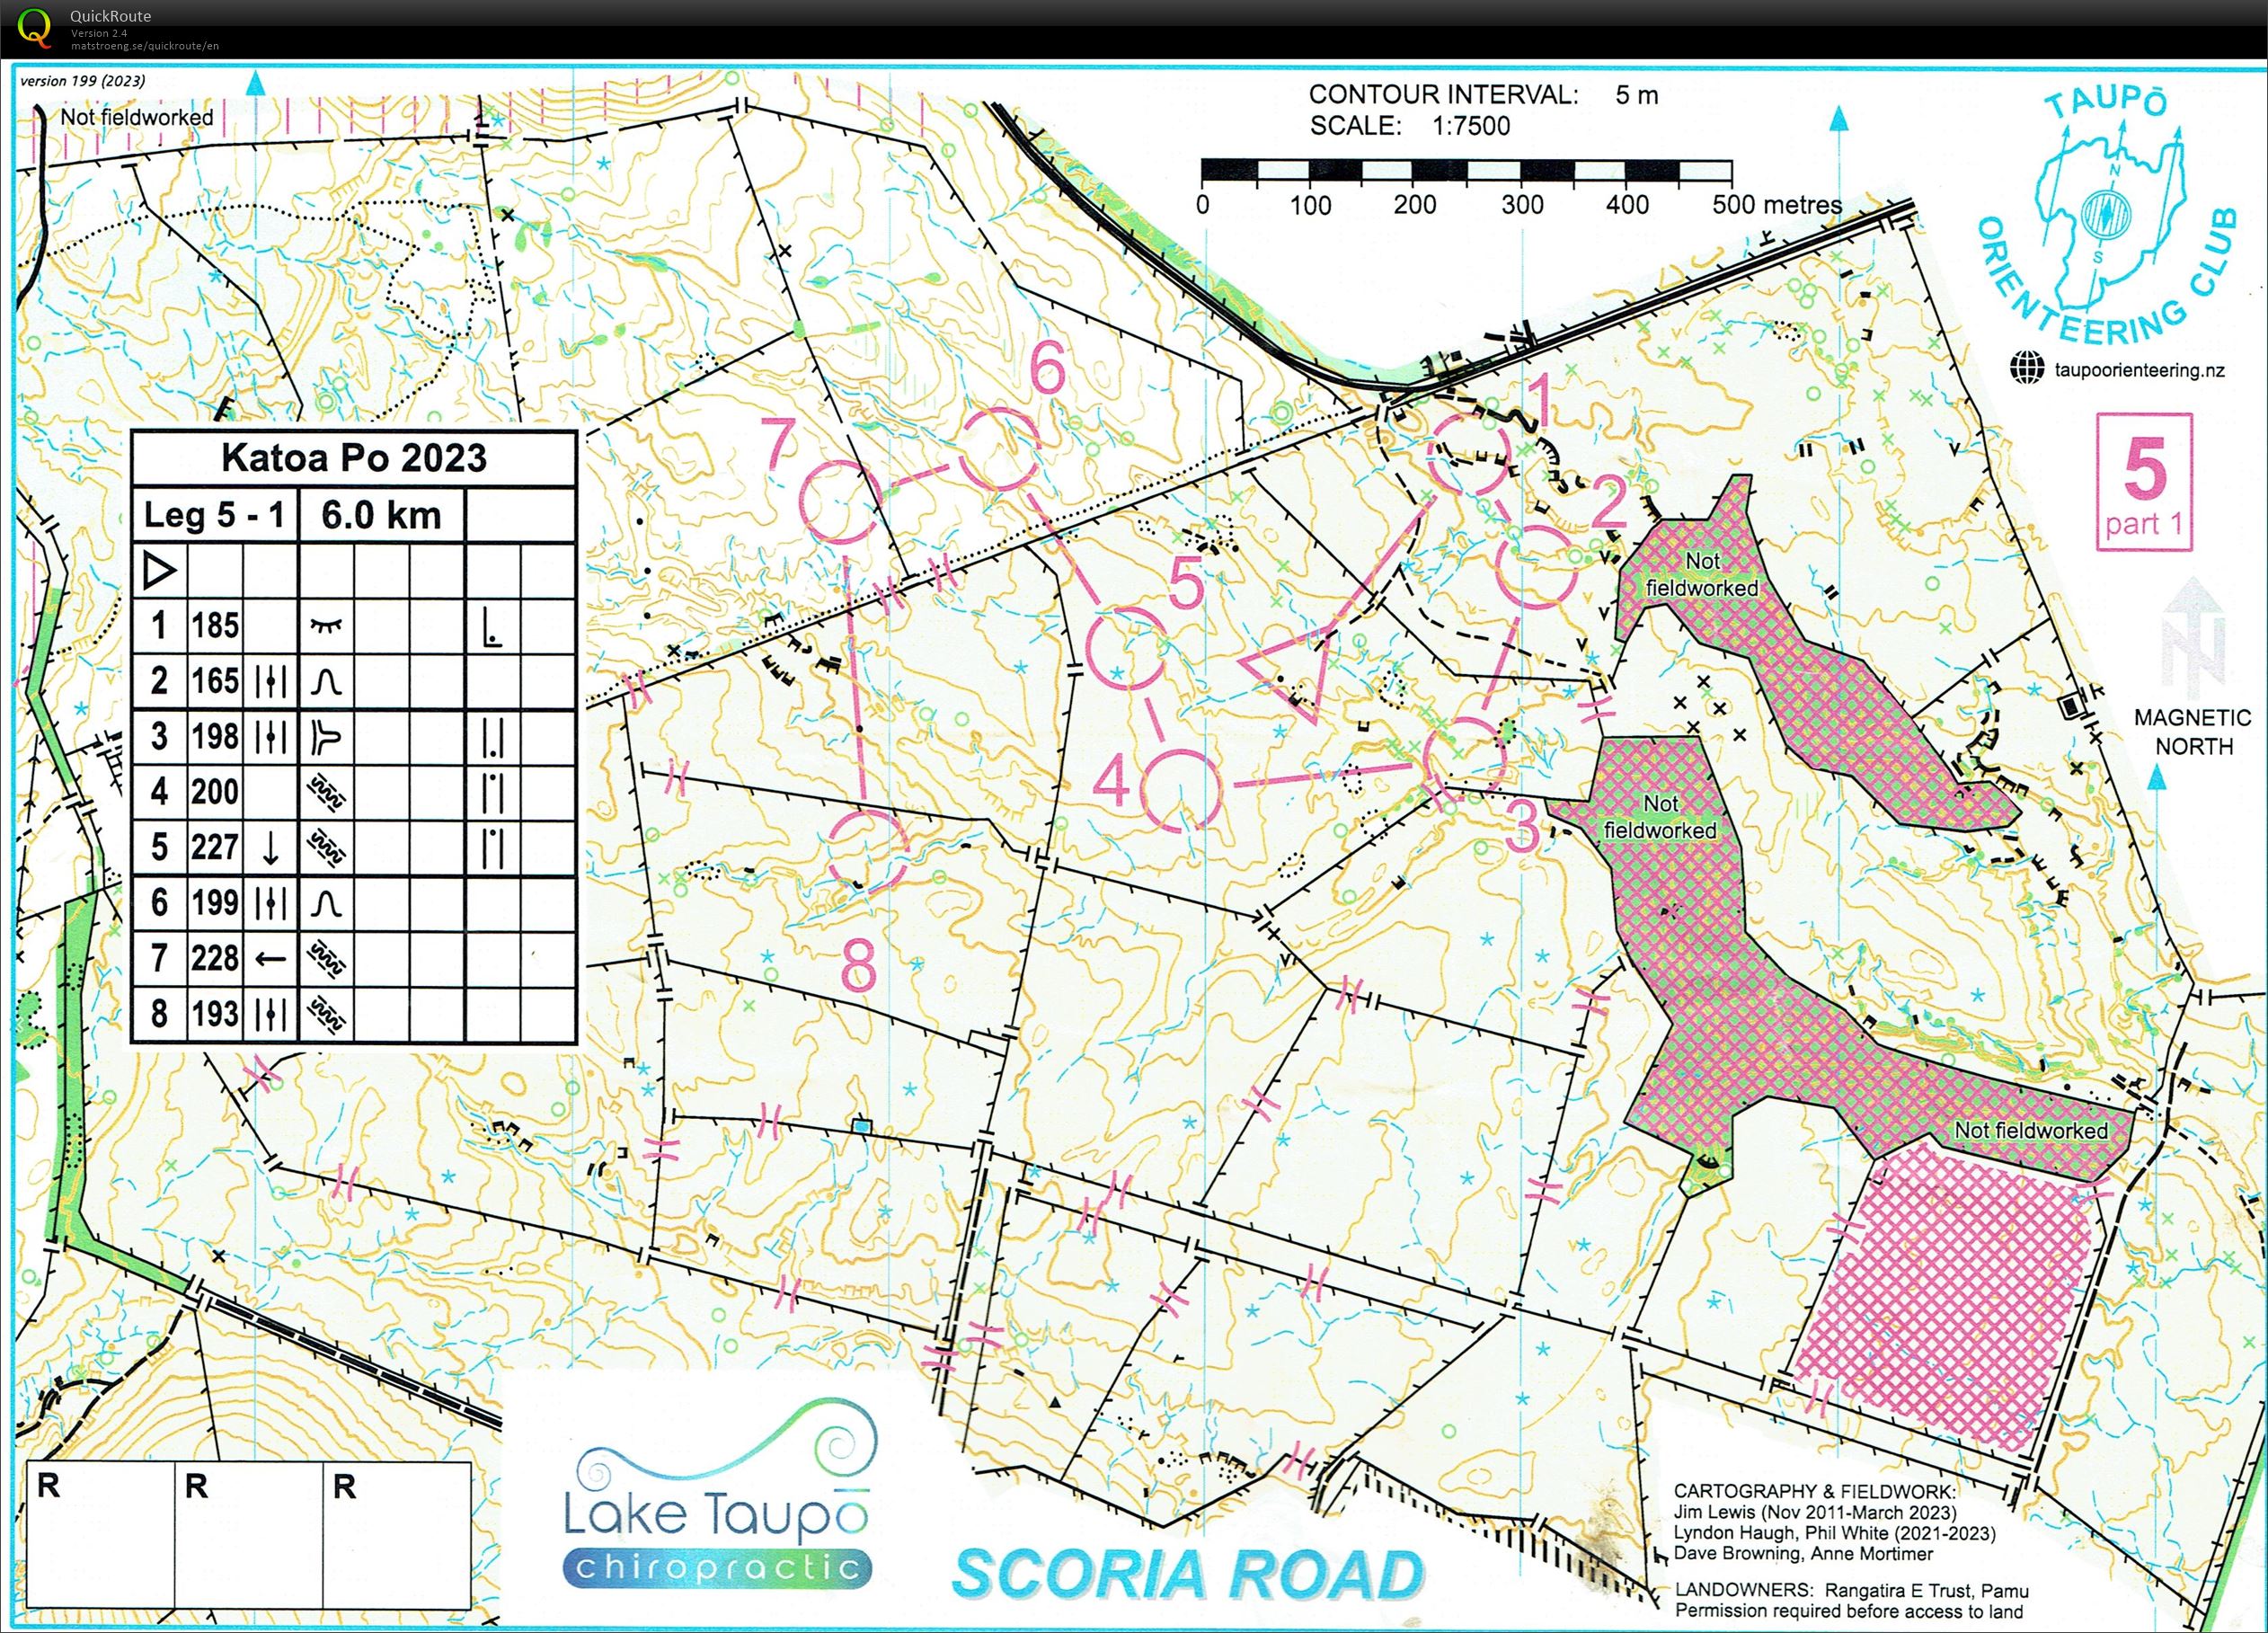Click the '6.0 km' course length cell

click(381, 515)
